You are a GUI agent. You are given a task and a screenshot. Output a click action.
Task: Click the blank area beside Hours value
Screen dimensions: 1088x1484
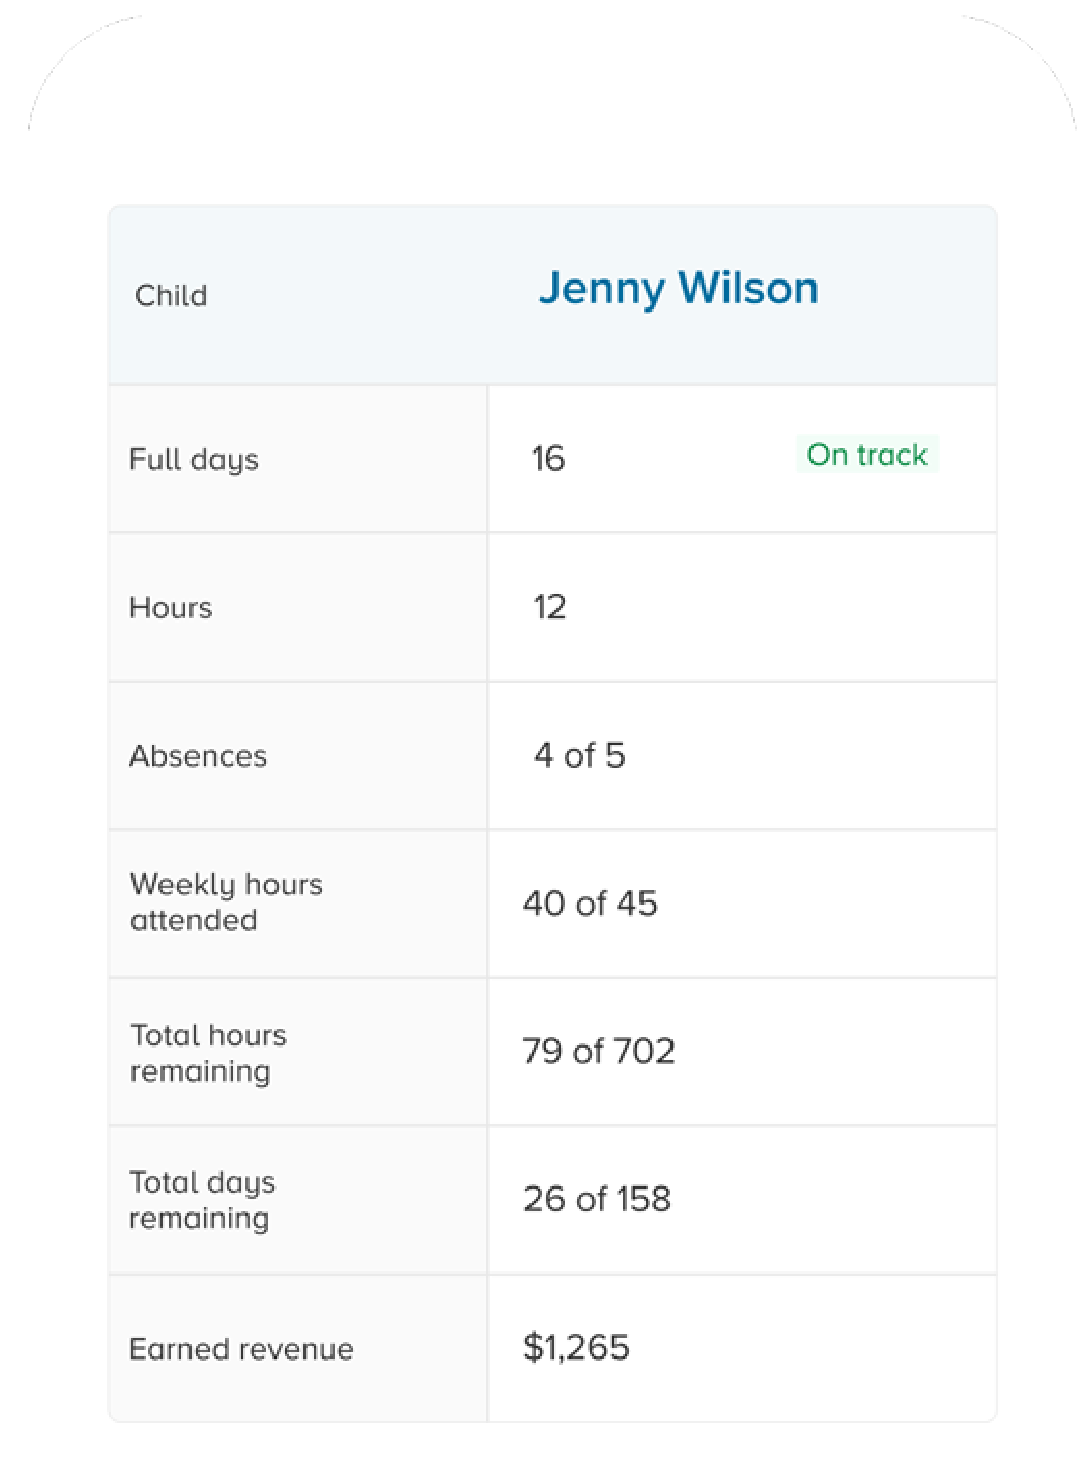pos(780,607)
